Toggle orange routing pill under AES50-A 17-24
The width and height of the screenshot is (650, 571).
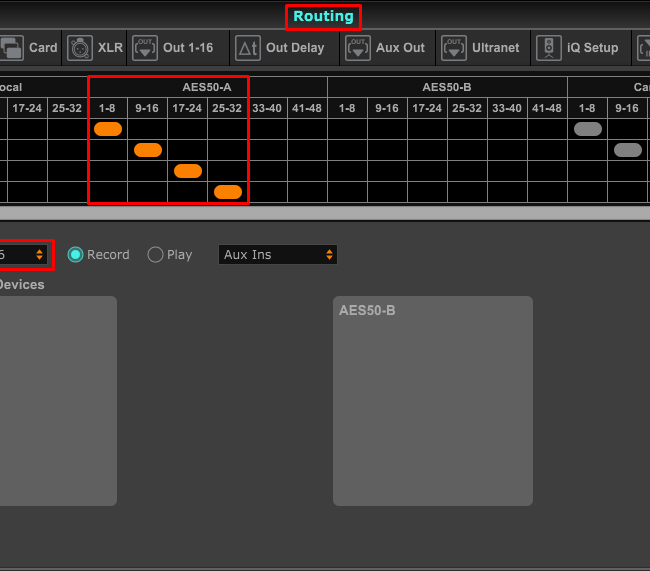coord(188,171)
